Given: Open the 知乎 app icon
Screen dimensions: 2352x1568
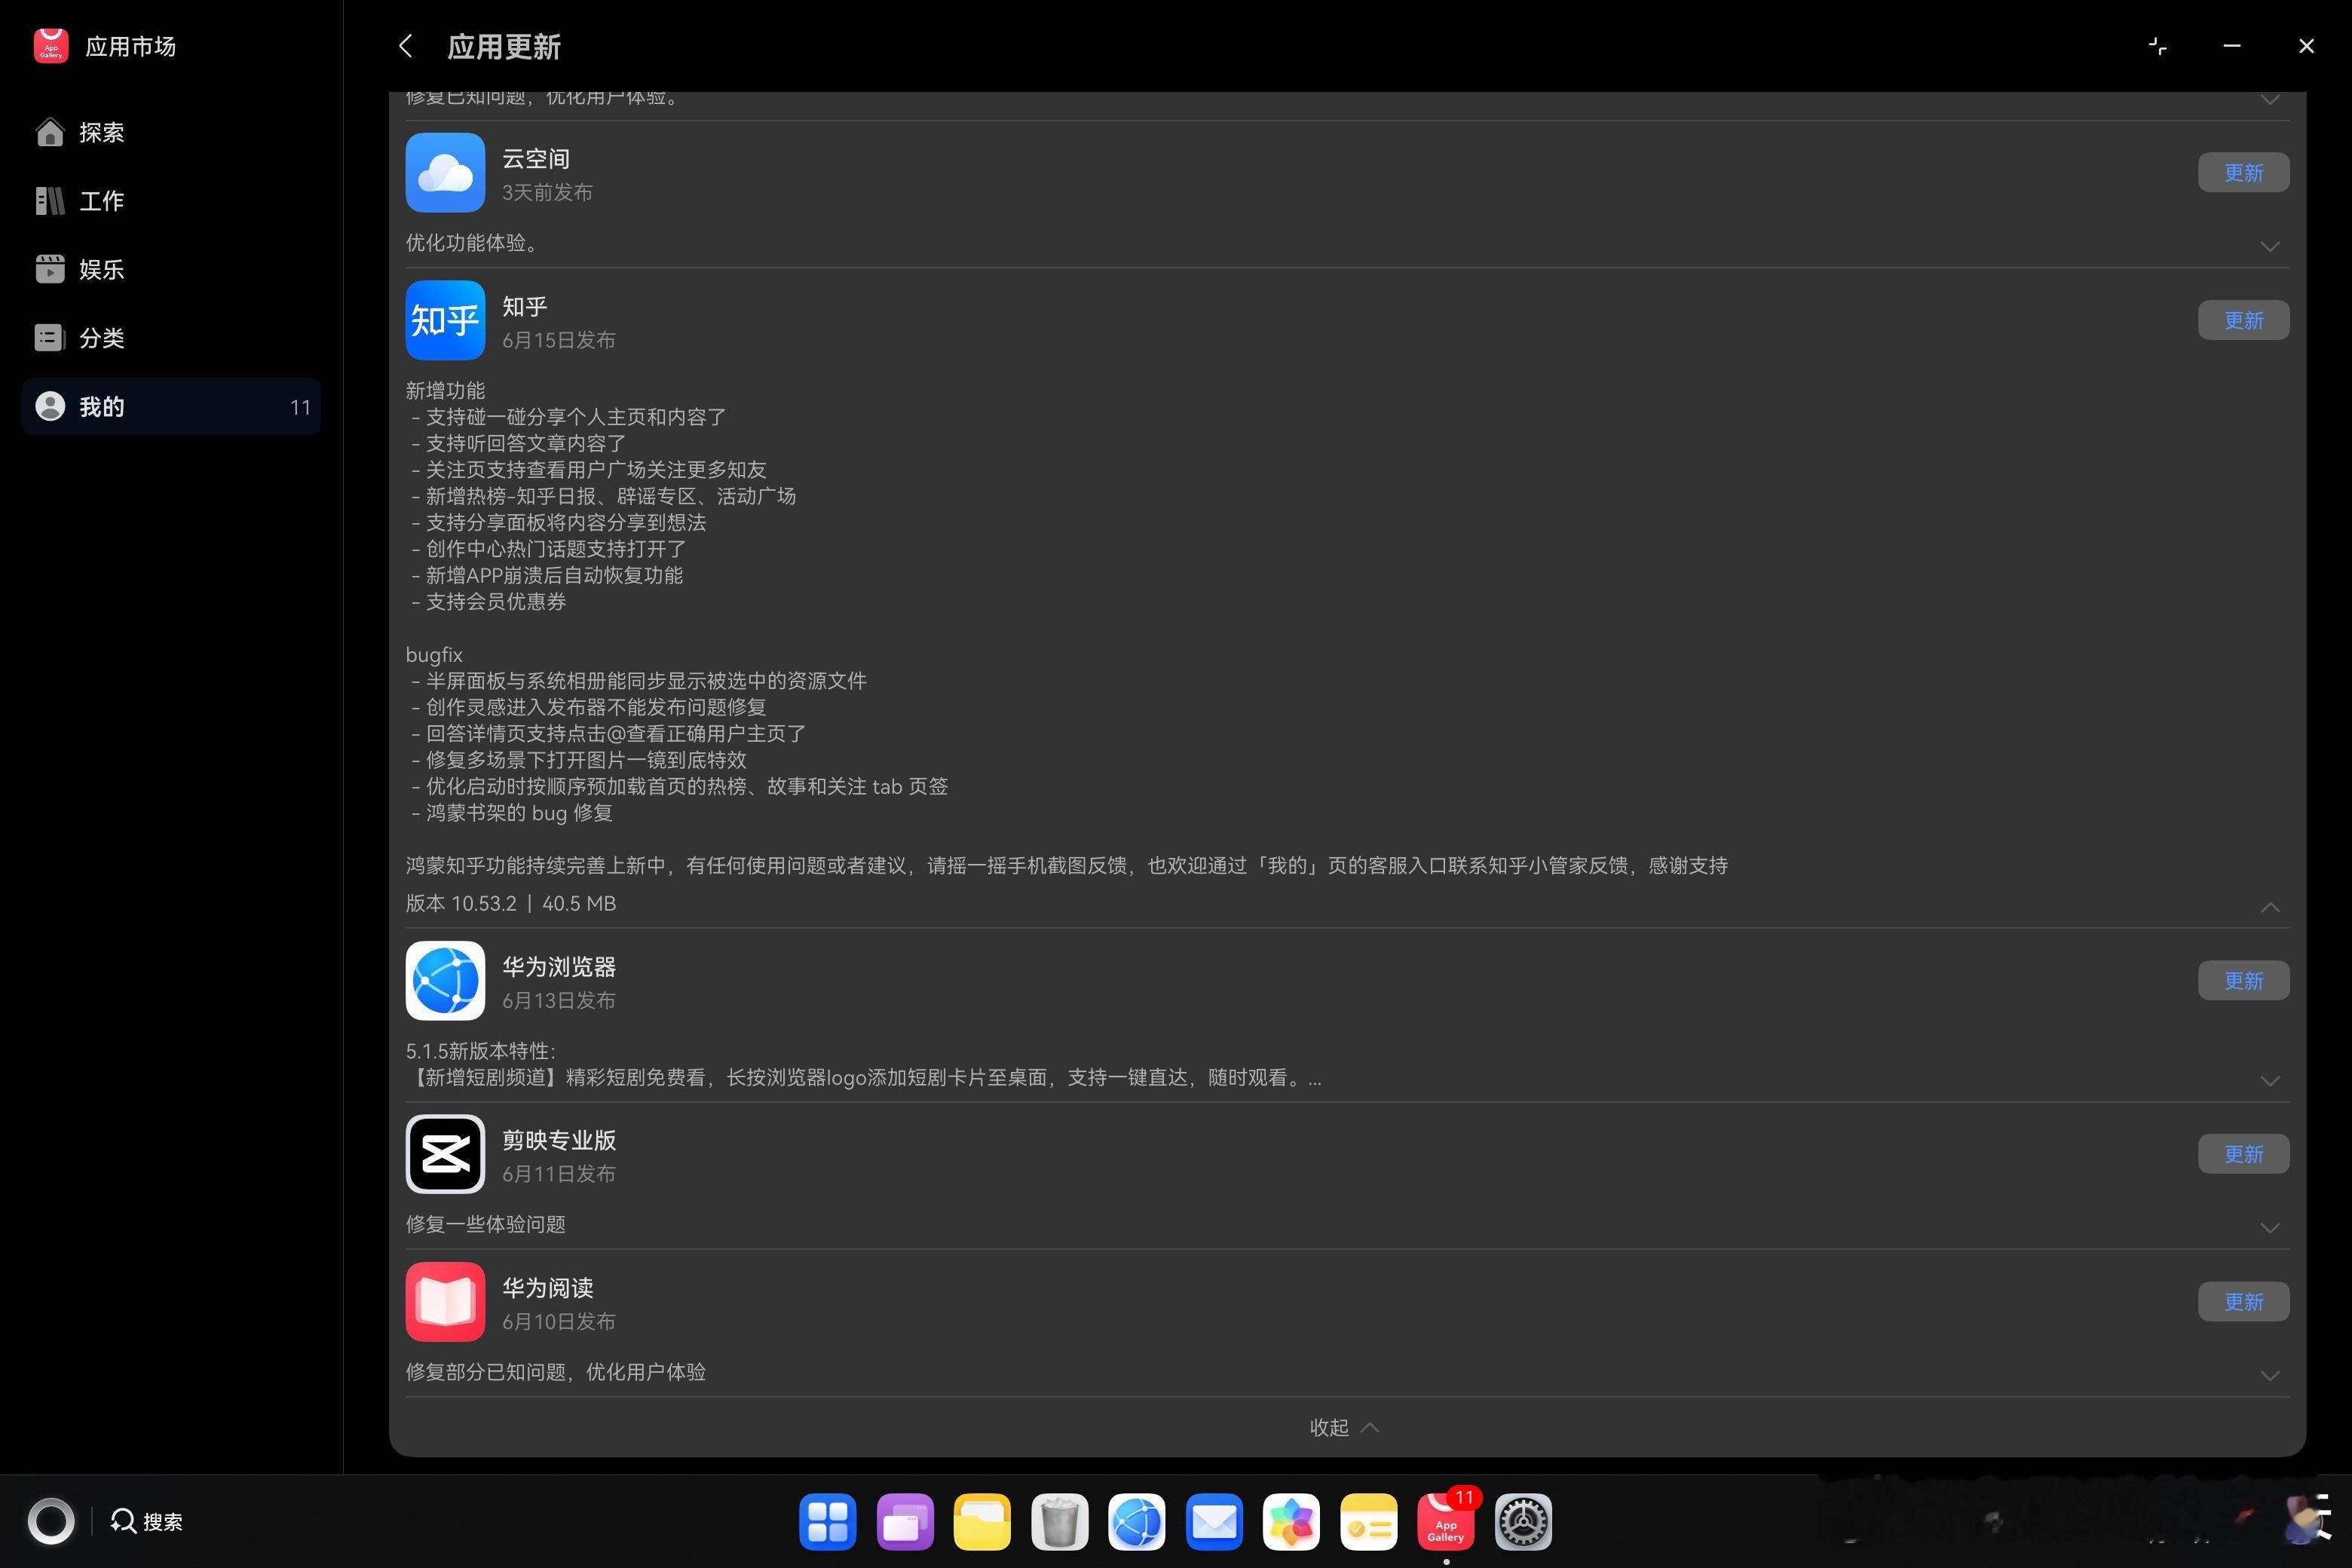Looking at the screenshot, I should [x=445, y=320].
